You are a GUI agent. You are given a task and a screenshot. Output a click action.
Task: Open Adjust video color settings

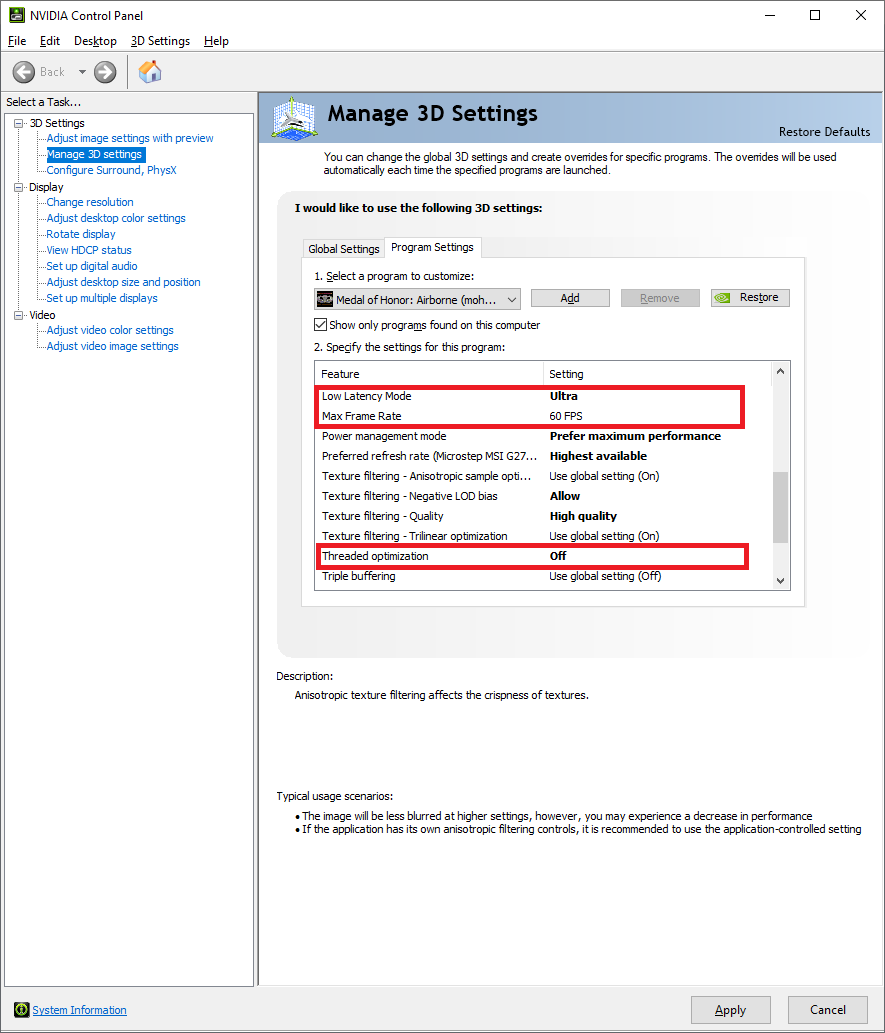coord(110,330)
